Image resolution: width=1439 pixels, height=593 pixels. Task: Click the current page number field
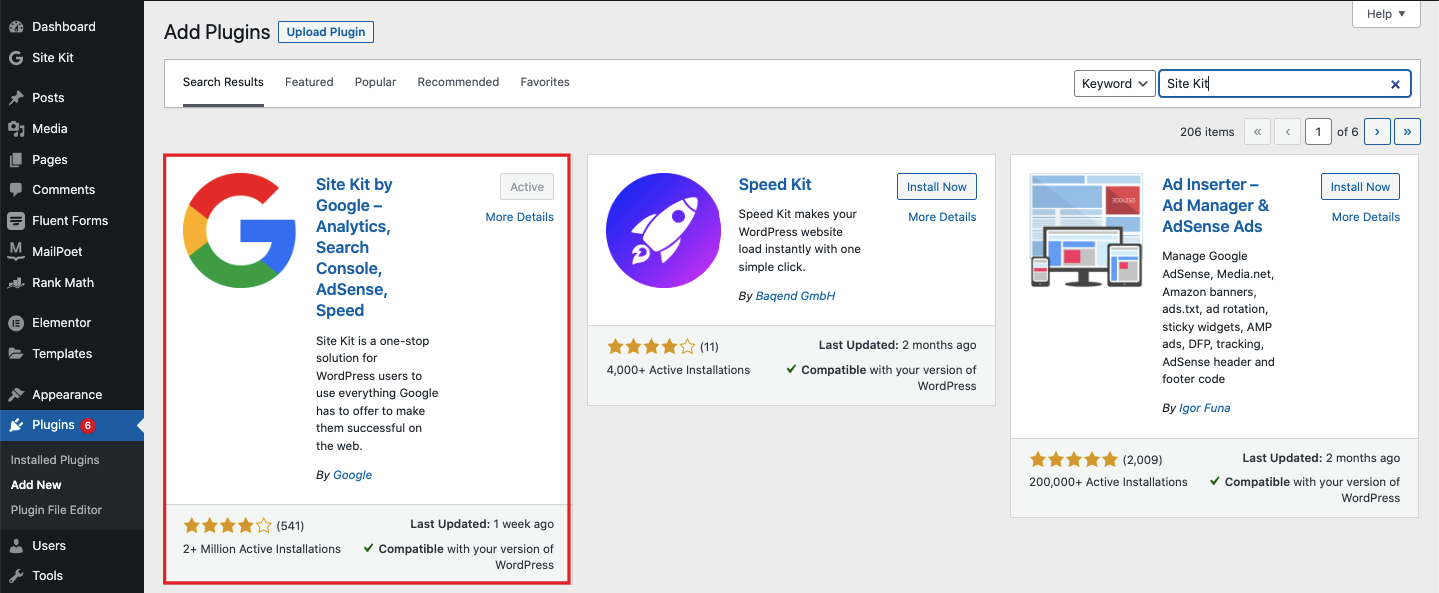(1318, 131)
